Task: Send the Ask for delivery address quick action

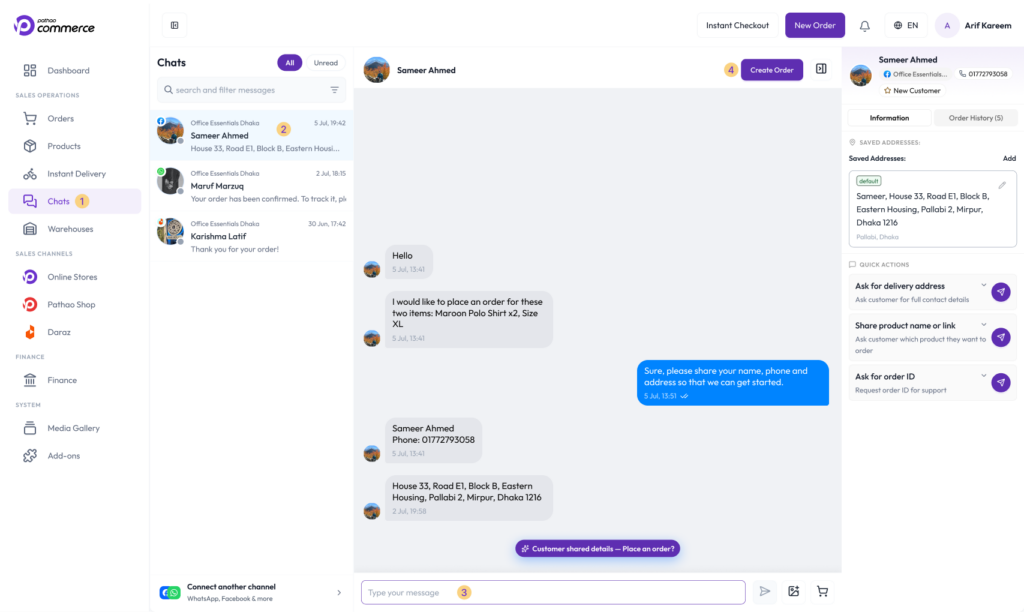Action: click(1000, 292)
